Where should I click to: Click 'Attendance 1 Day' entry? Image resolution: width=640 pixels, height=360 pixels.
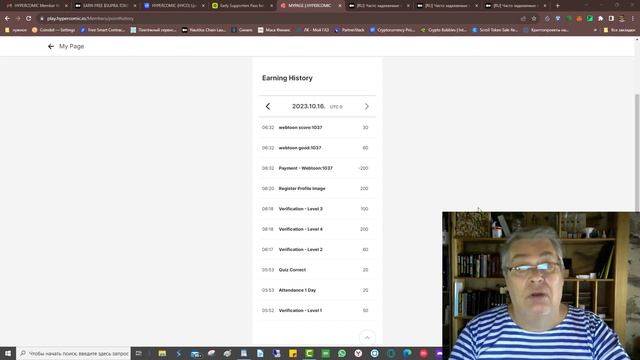click(x=317, y=290)
